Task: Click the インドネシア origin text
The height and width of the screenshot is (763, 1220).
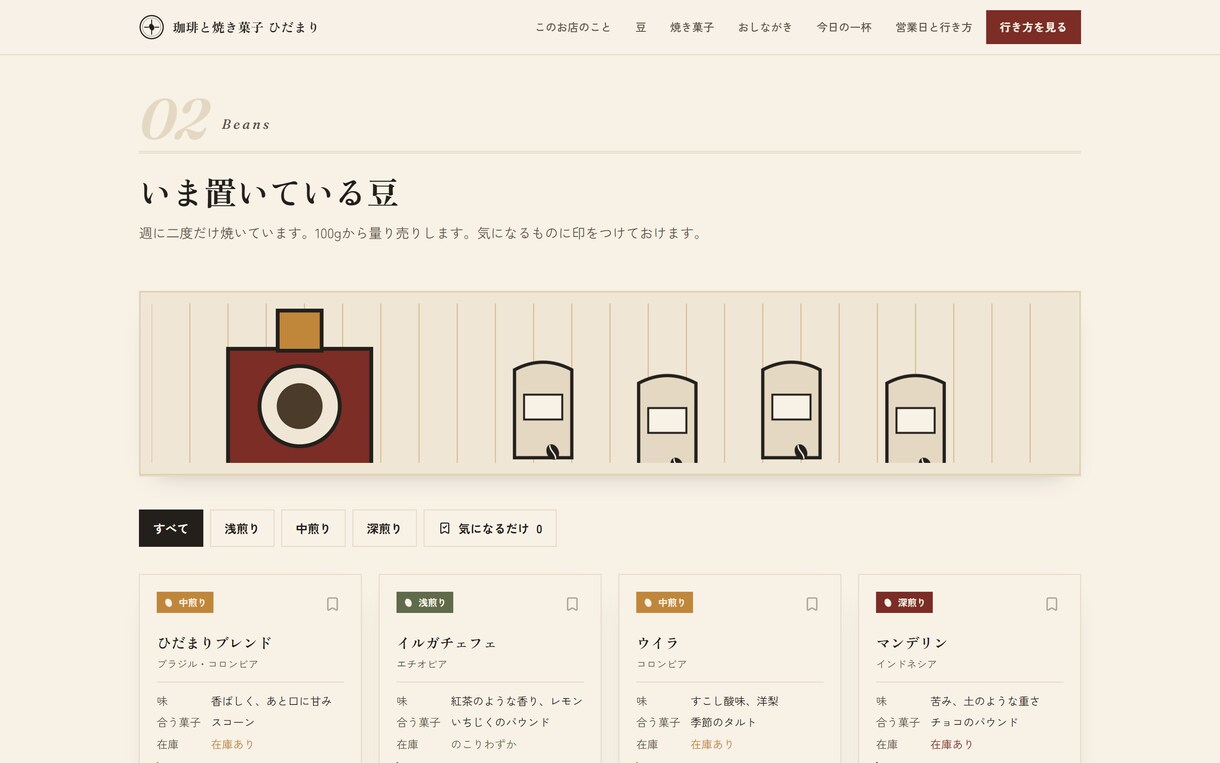Action: tap(907, 664)
